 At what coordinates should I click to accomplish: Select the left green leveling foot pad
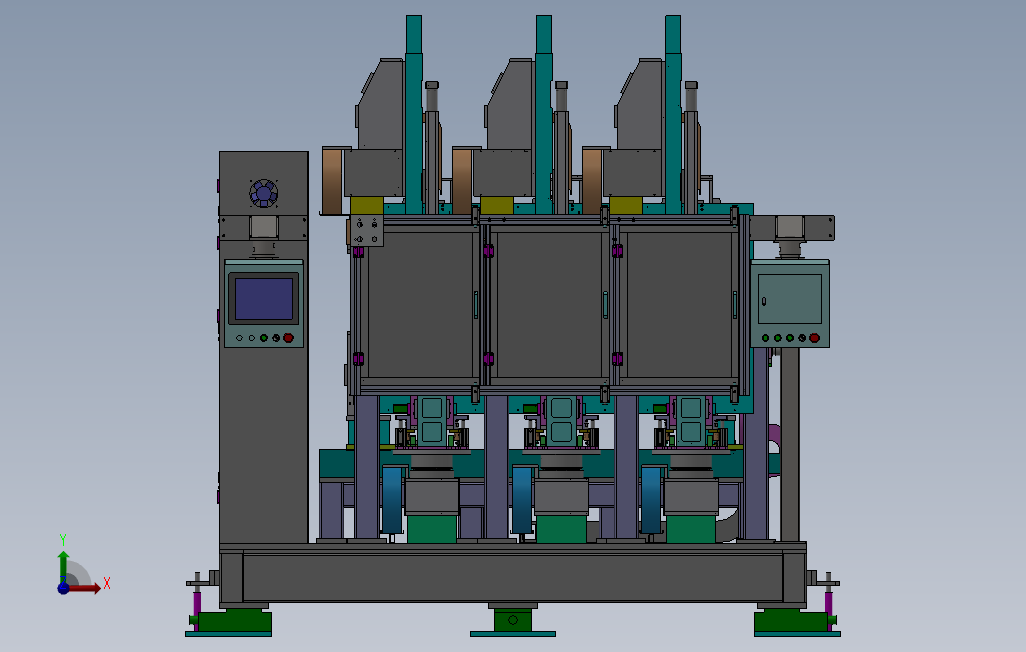tap(234, 621)
